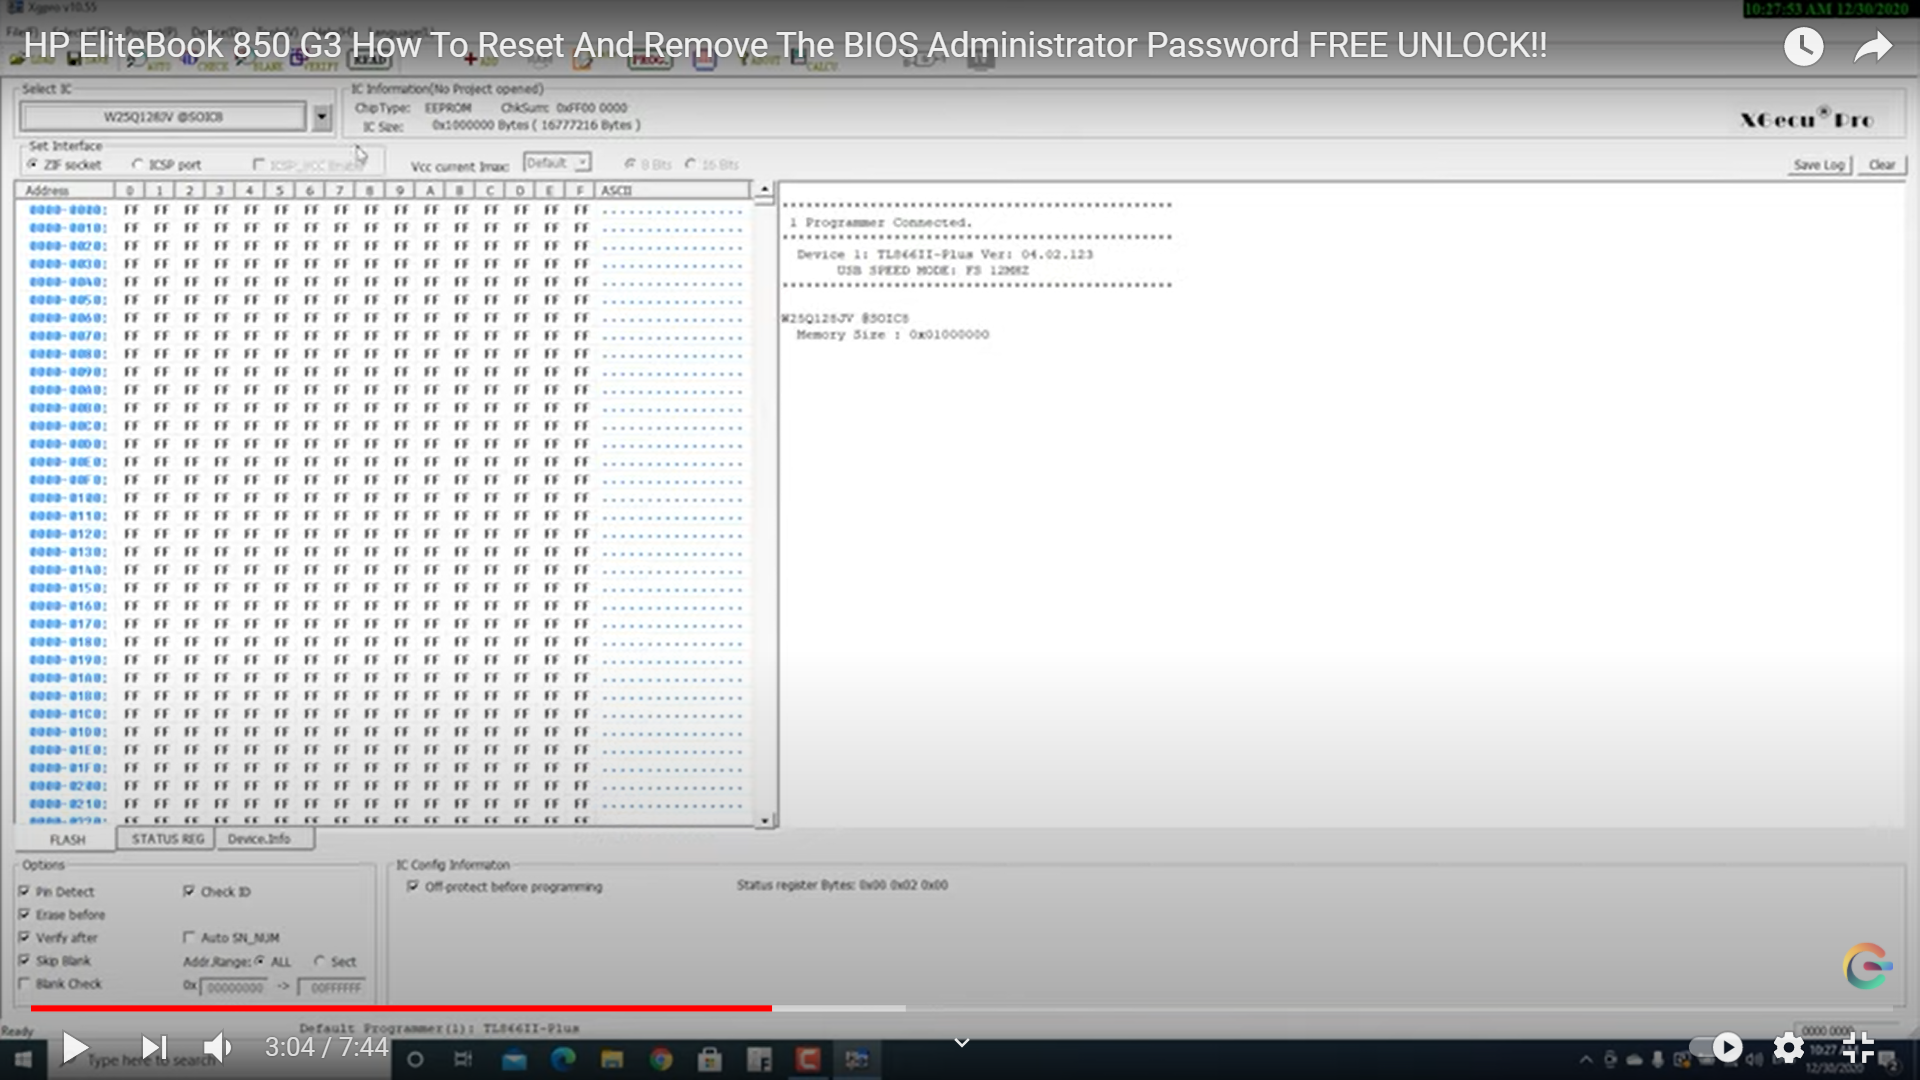Click the Watch later clock icon

pos(1804,46)
